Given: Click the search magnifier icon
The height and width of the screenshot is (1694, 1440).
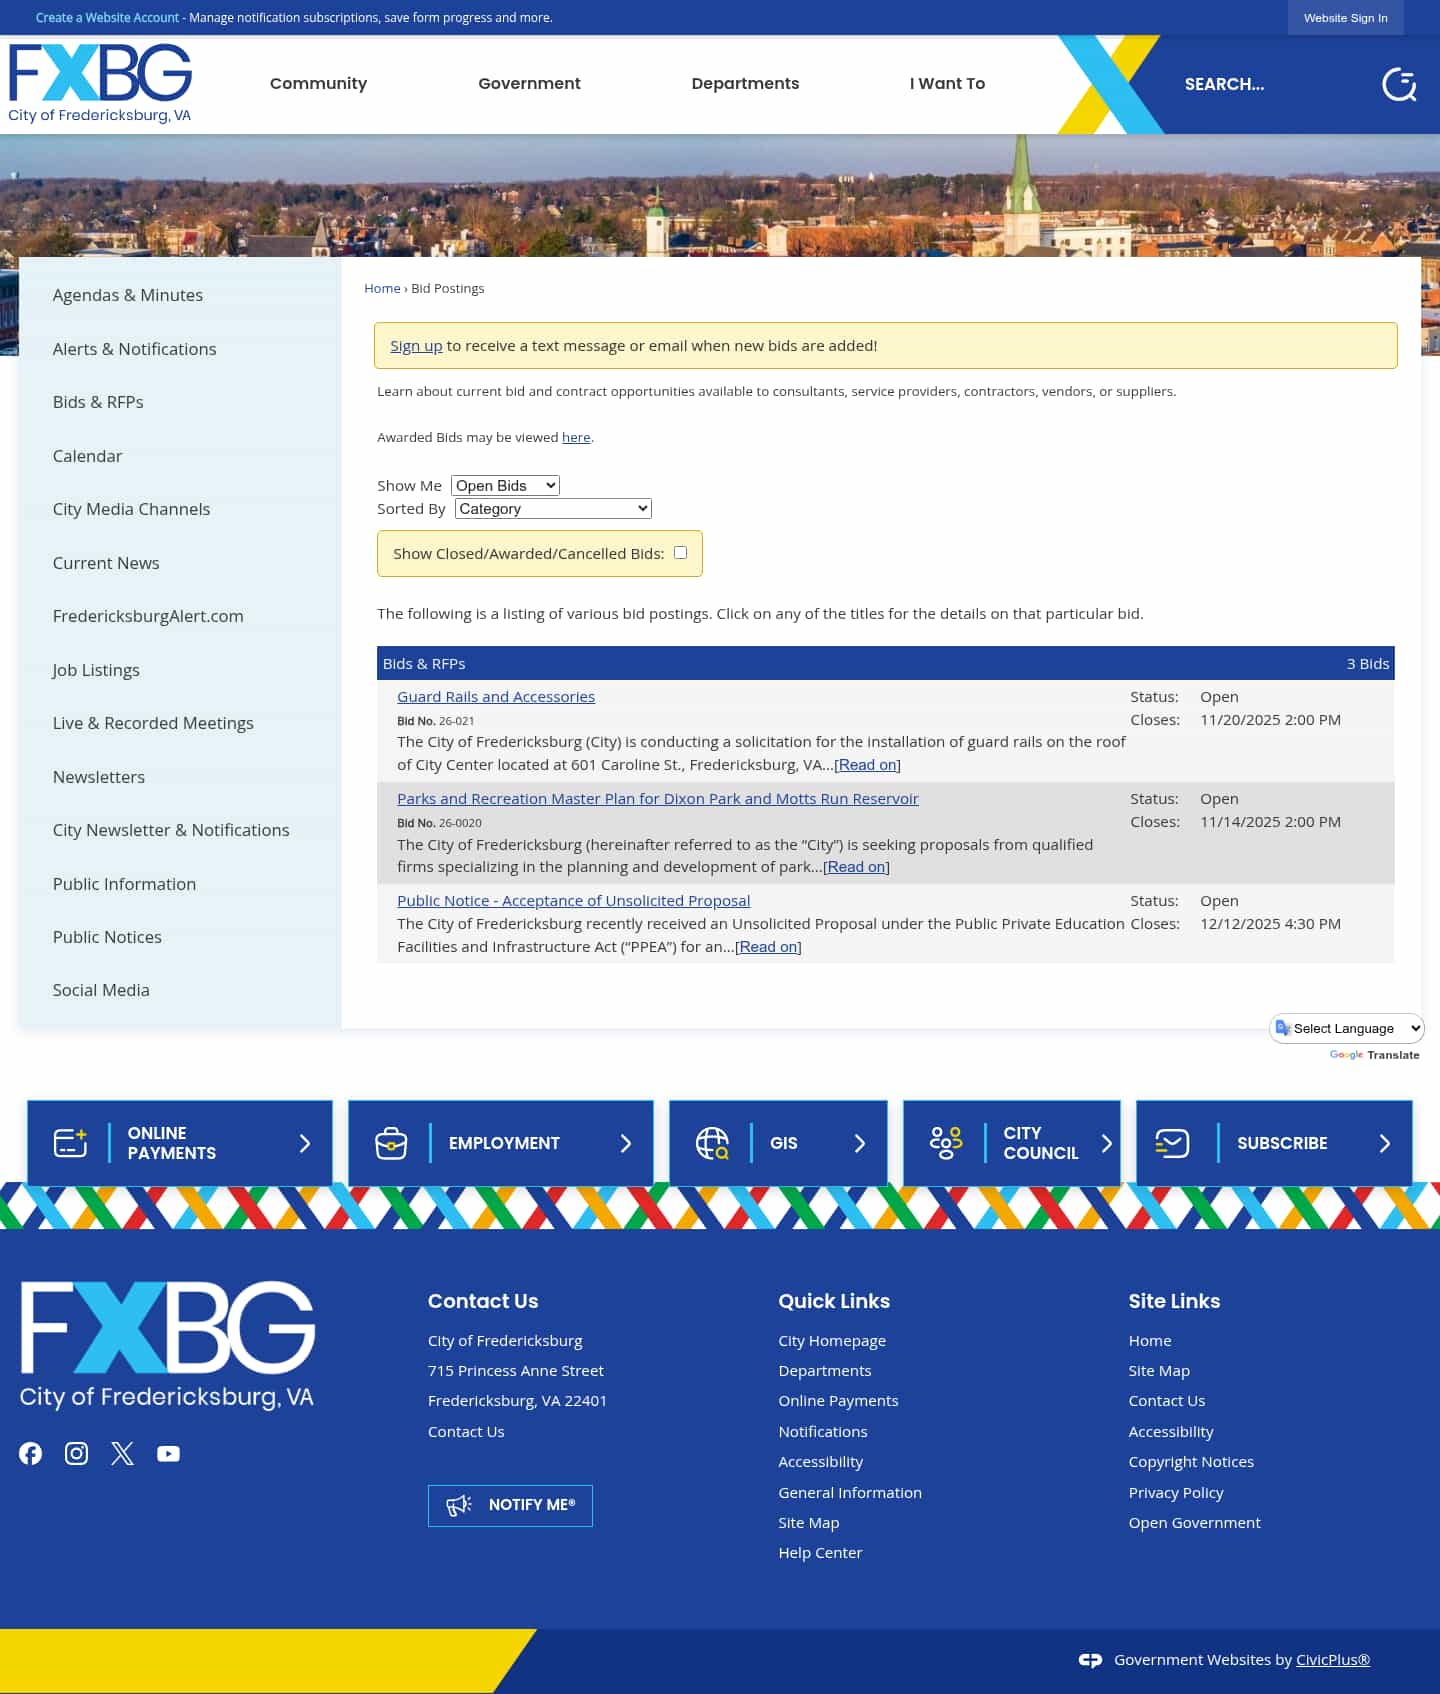Looking at the screenshot, I should coord(1399,85).
